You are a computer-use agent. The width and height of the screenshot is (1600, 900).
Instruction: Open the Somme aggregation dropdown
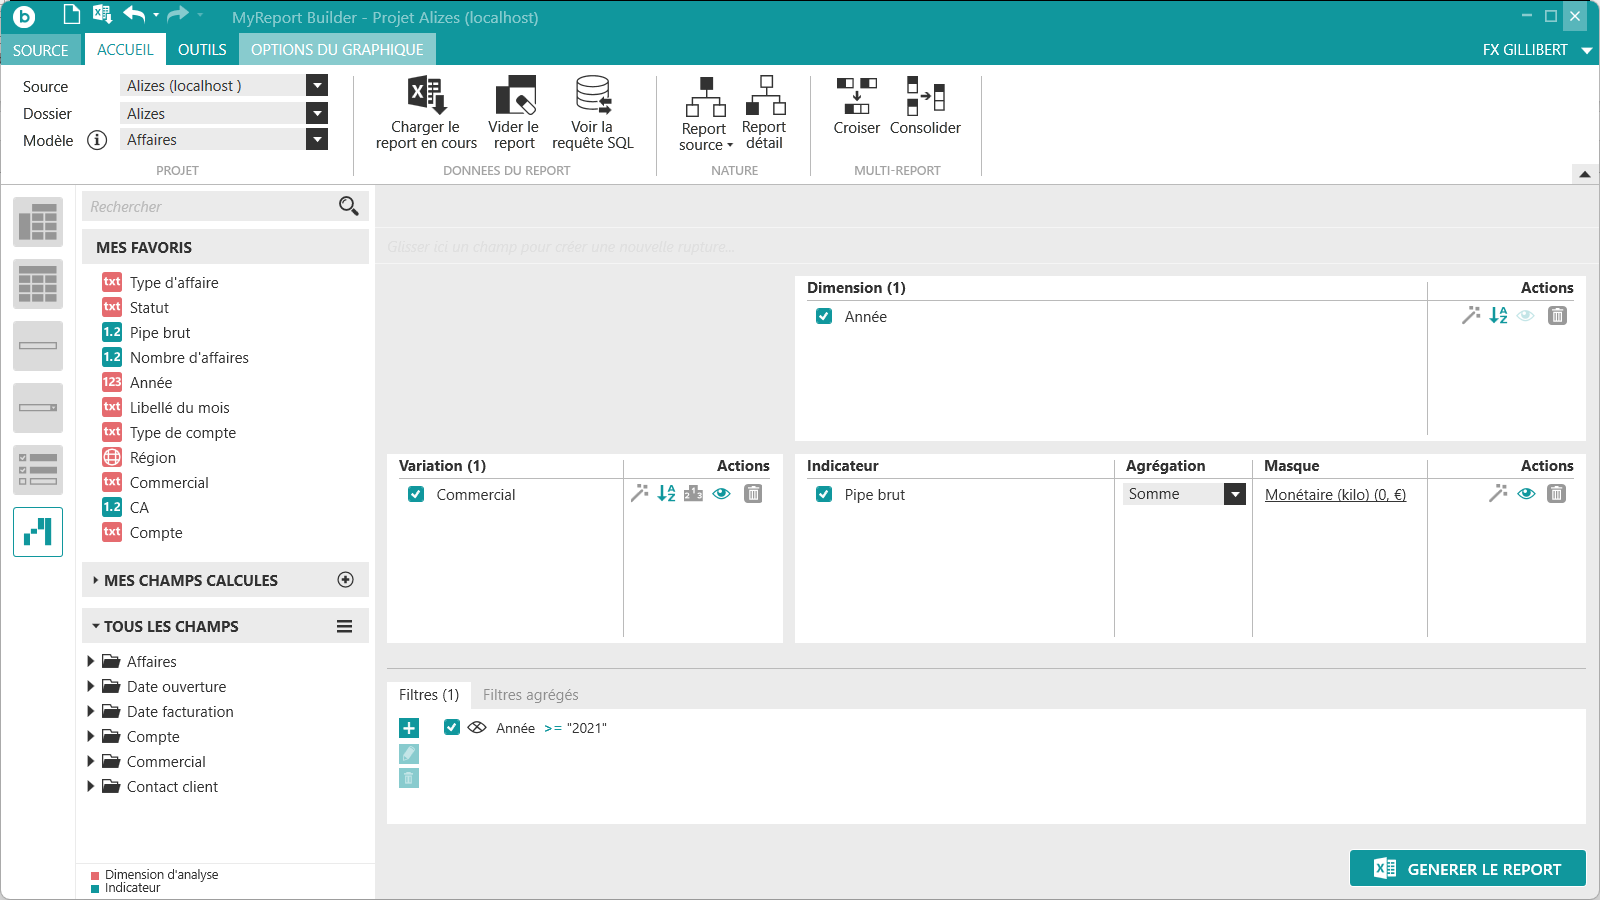pyautogui.click(x=1235, y=494)
